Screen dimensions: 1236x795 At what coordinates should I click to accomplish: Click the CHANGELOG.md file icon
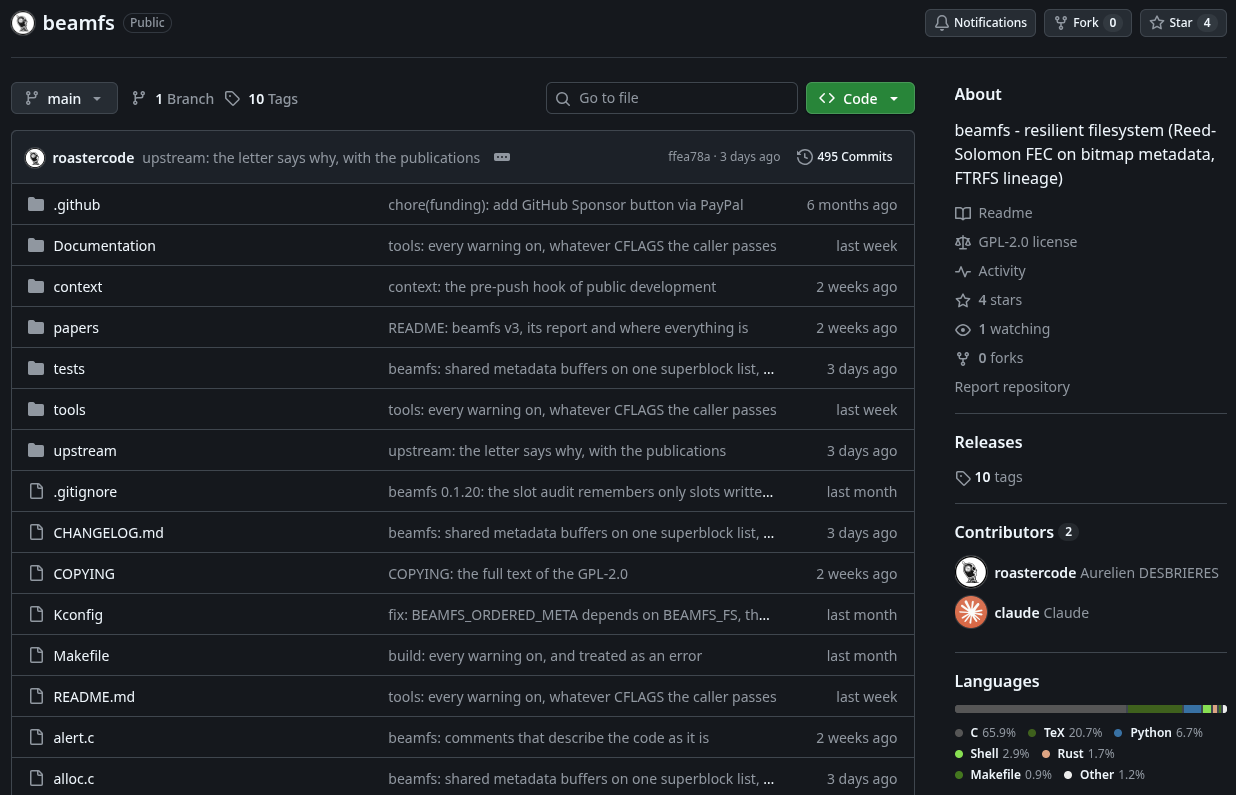(37, 533)
